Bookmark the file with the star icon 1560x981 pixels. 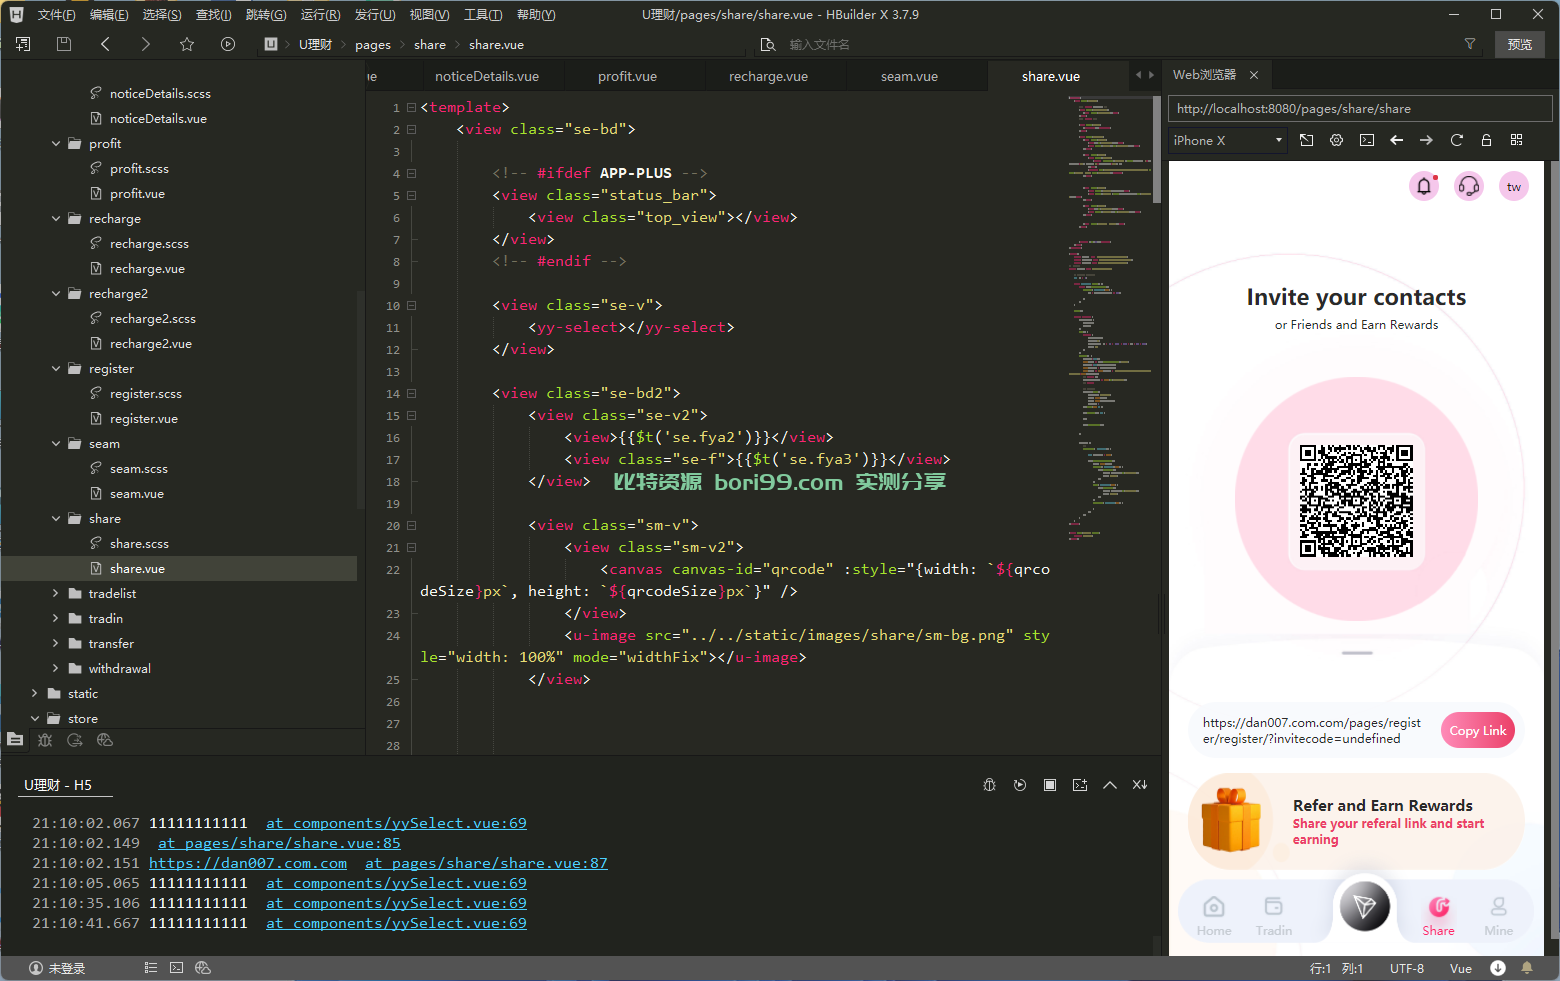click(187, 44)
